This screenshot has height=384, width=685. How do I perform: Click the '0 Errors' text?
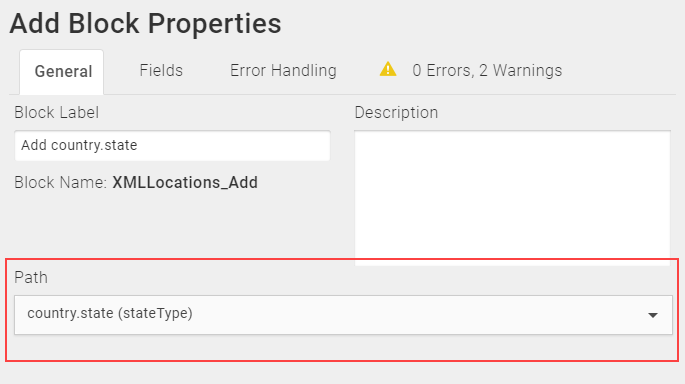coord(442,70)
